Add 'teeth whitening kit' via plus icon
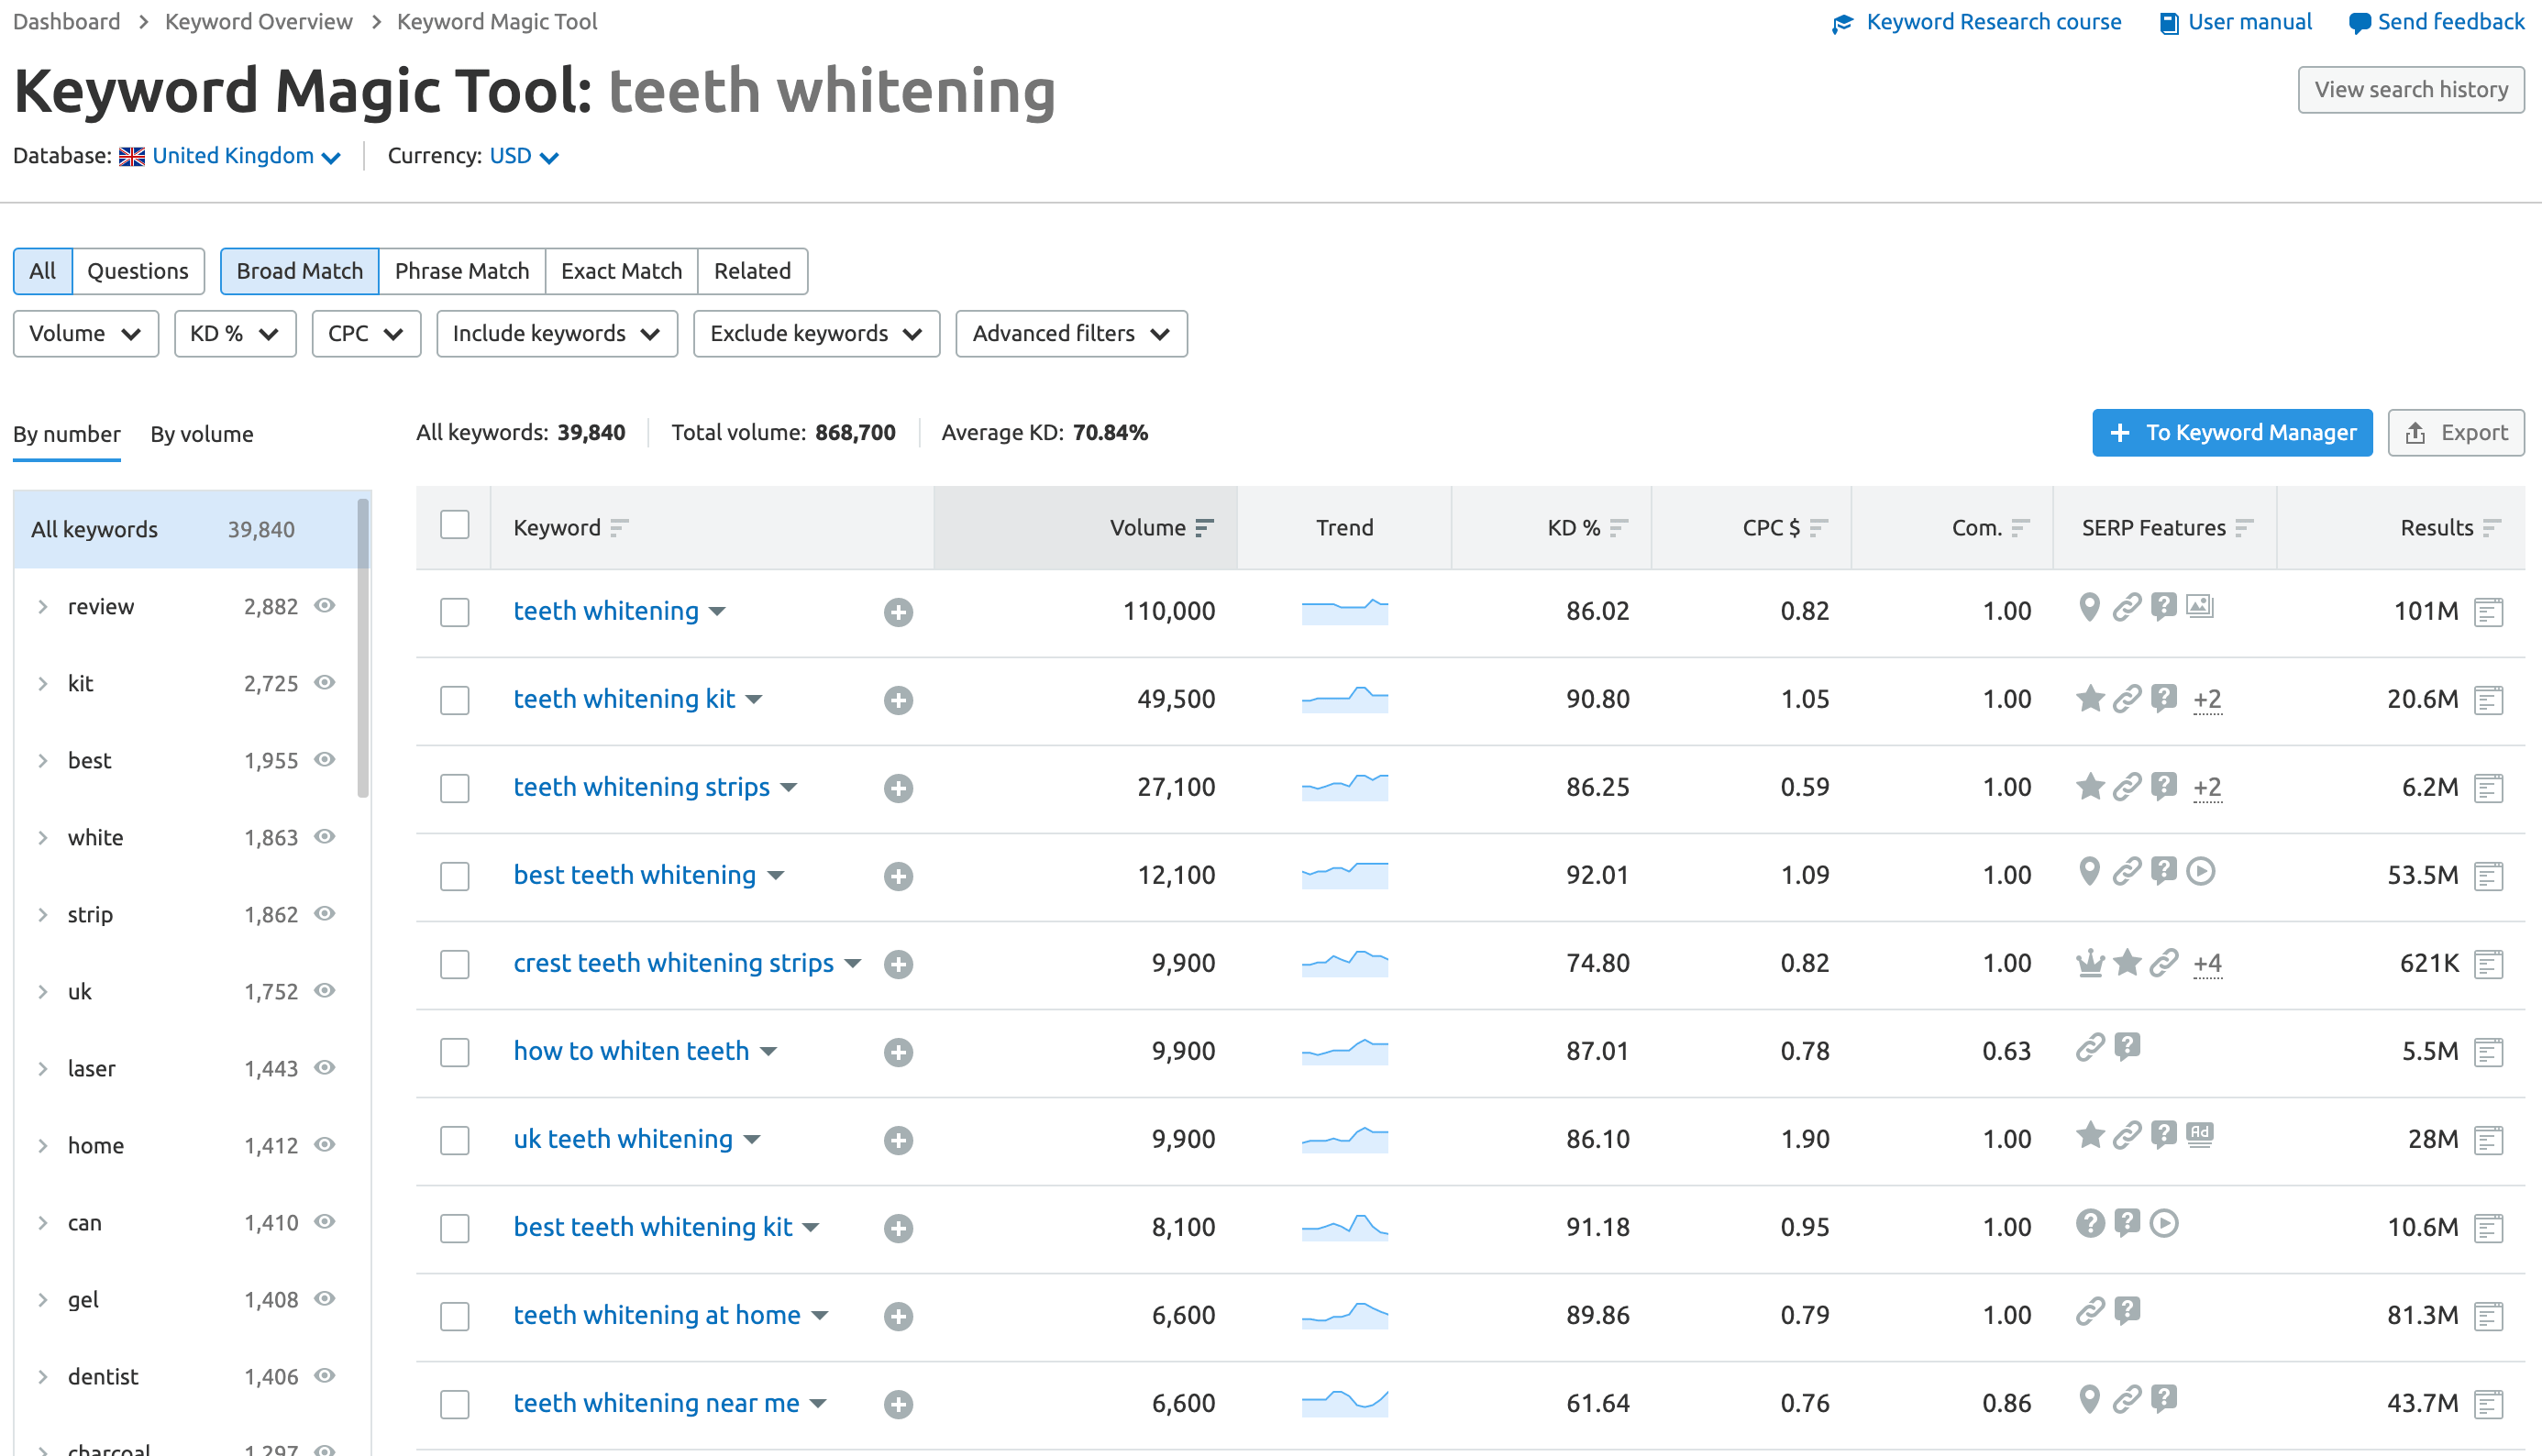 point(898,700)
